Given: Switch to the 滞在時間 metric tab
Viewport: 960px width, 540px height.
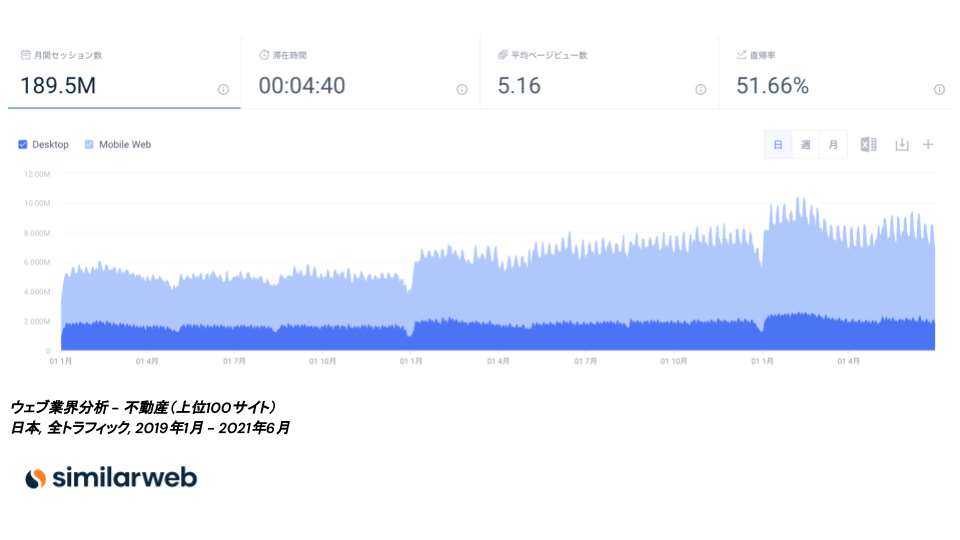Looking at the screenshot, I should pos(359,73).
